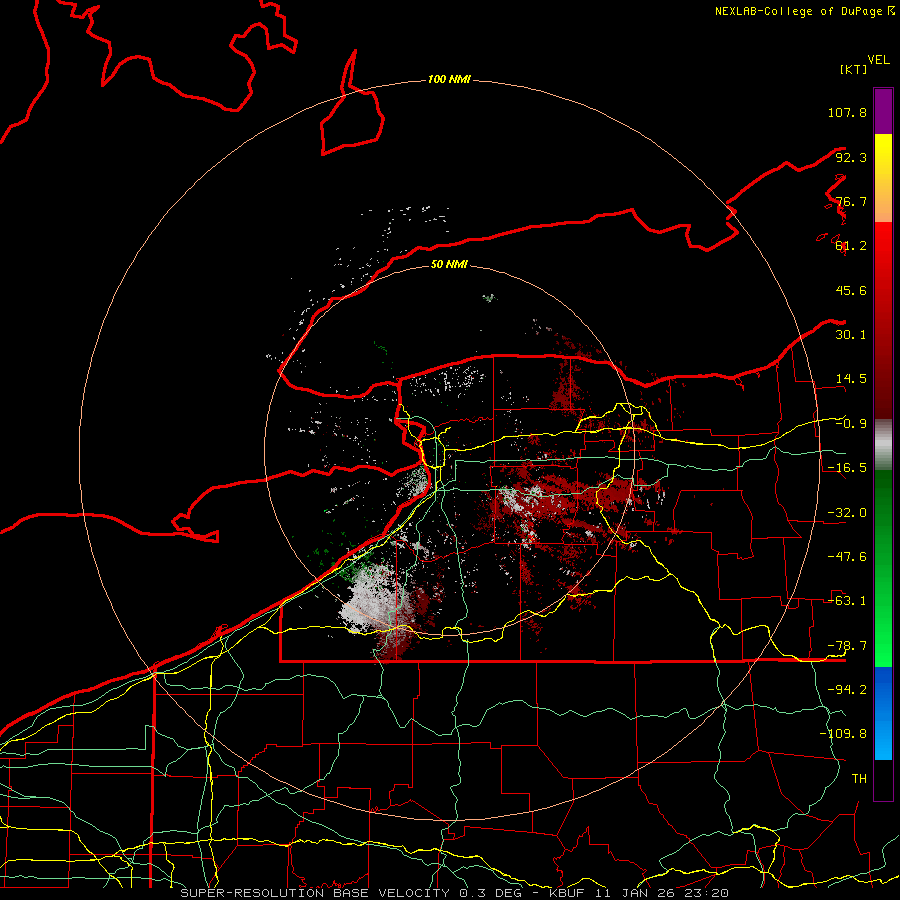This screenshot has width=900, height=900.
Task: Click the product title text at bottom
Action: tap(455, 893)
